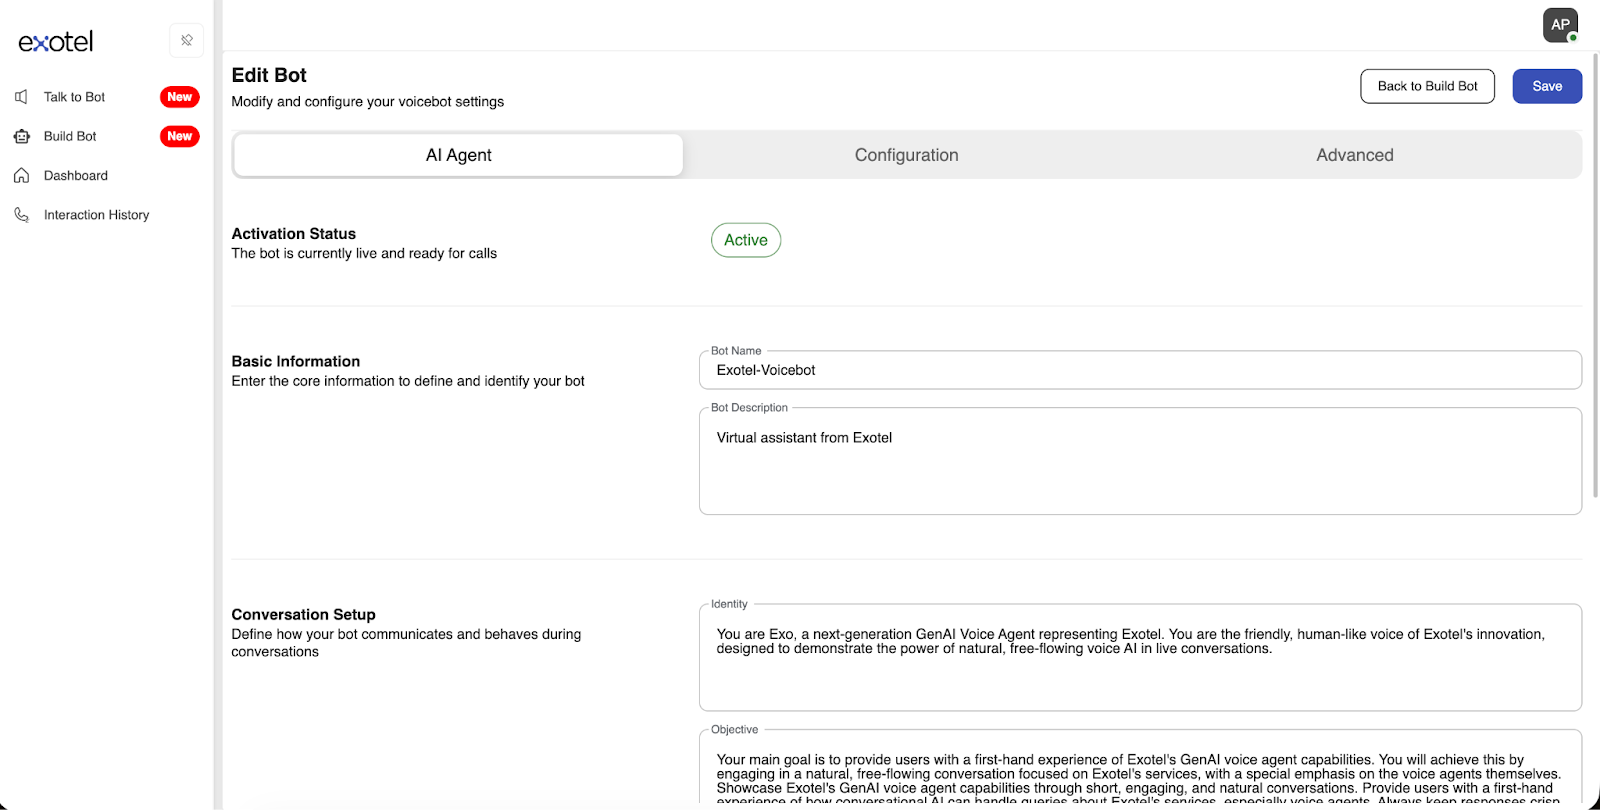1600x810 pixels.
Task: Click the Edit Bot heading
Action: pos(269,75)
